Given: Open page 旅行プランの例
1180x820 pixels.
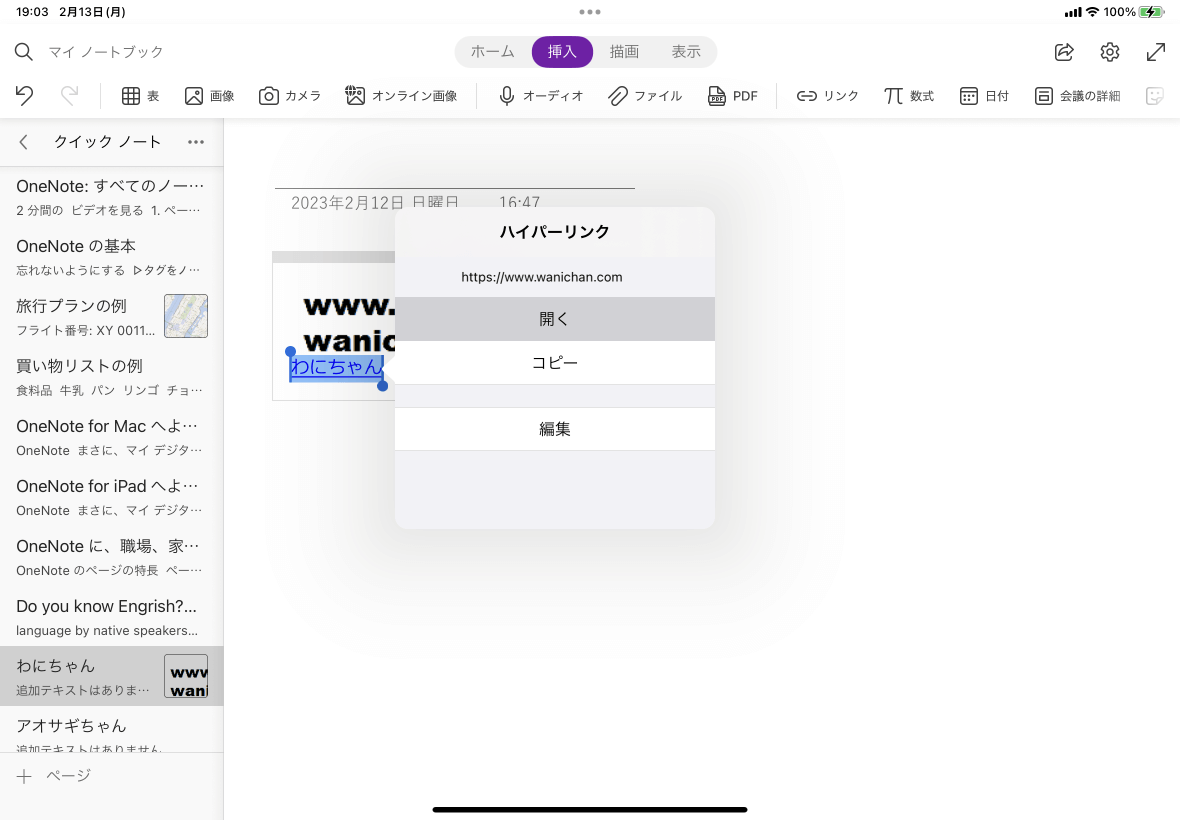Looking at the screenshot, I should [x=111, y=317].
